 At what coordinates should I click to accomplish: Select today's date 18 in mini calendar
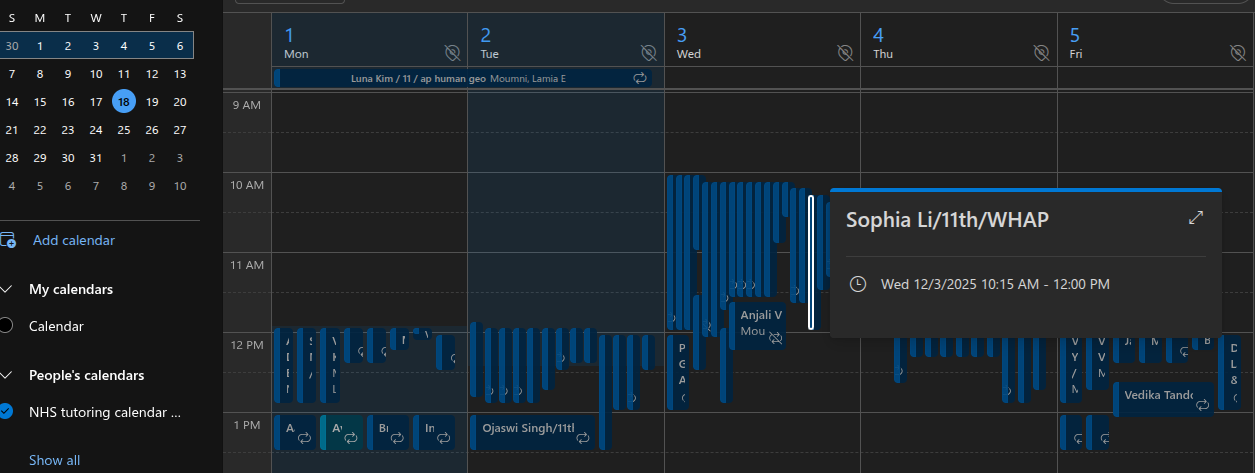click(x=124, y=101)
